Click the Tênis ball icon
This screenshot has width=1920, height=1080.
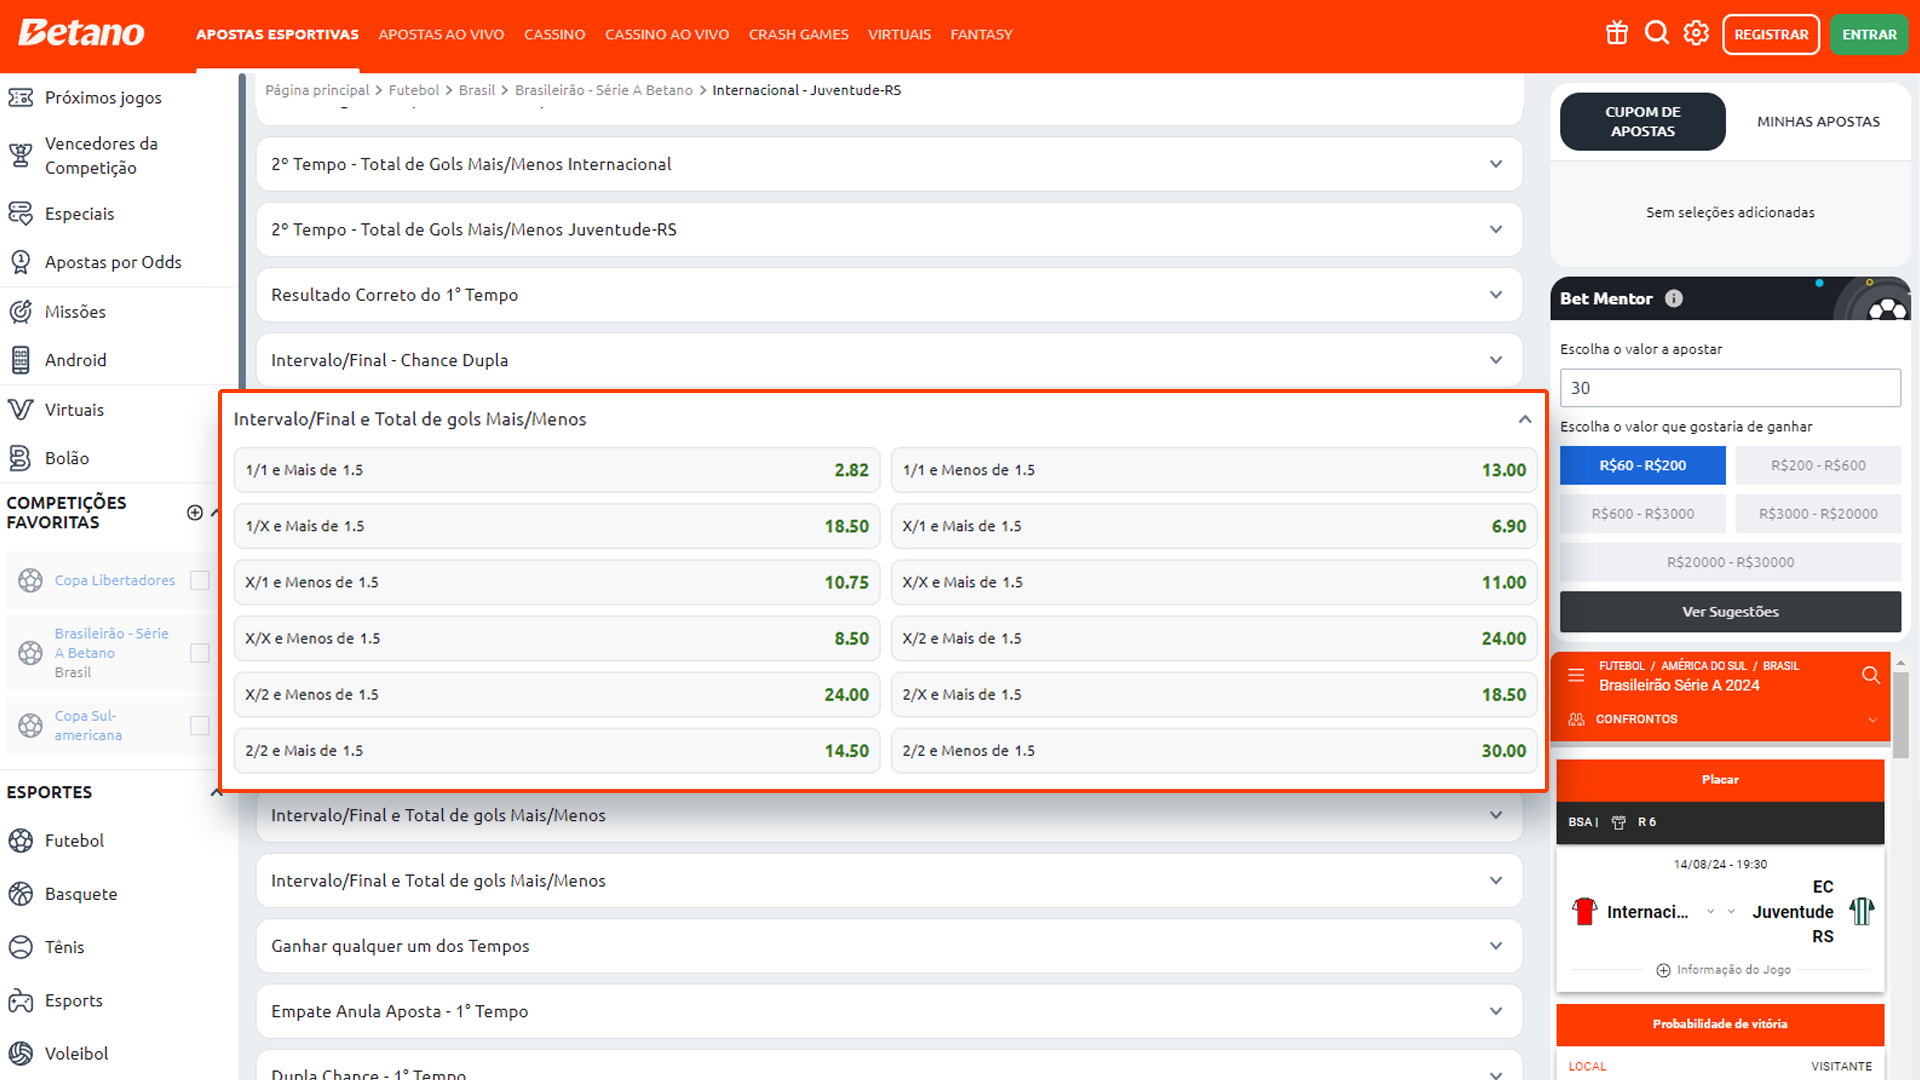pos(20,947)
